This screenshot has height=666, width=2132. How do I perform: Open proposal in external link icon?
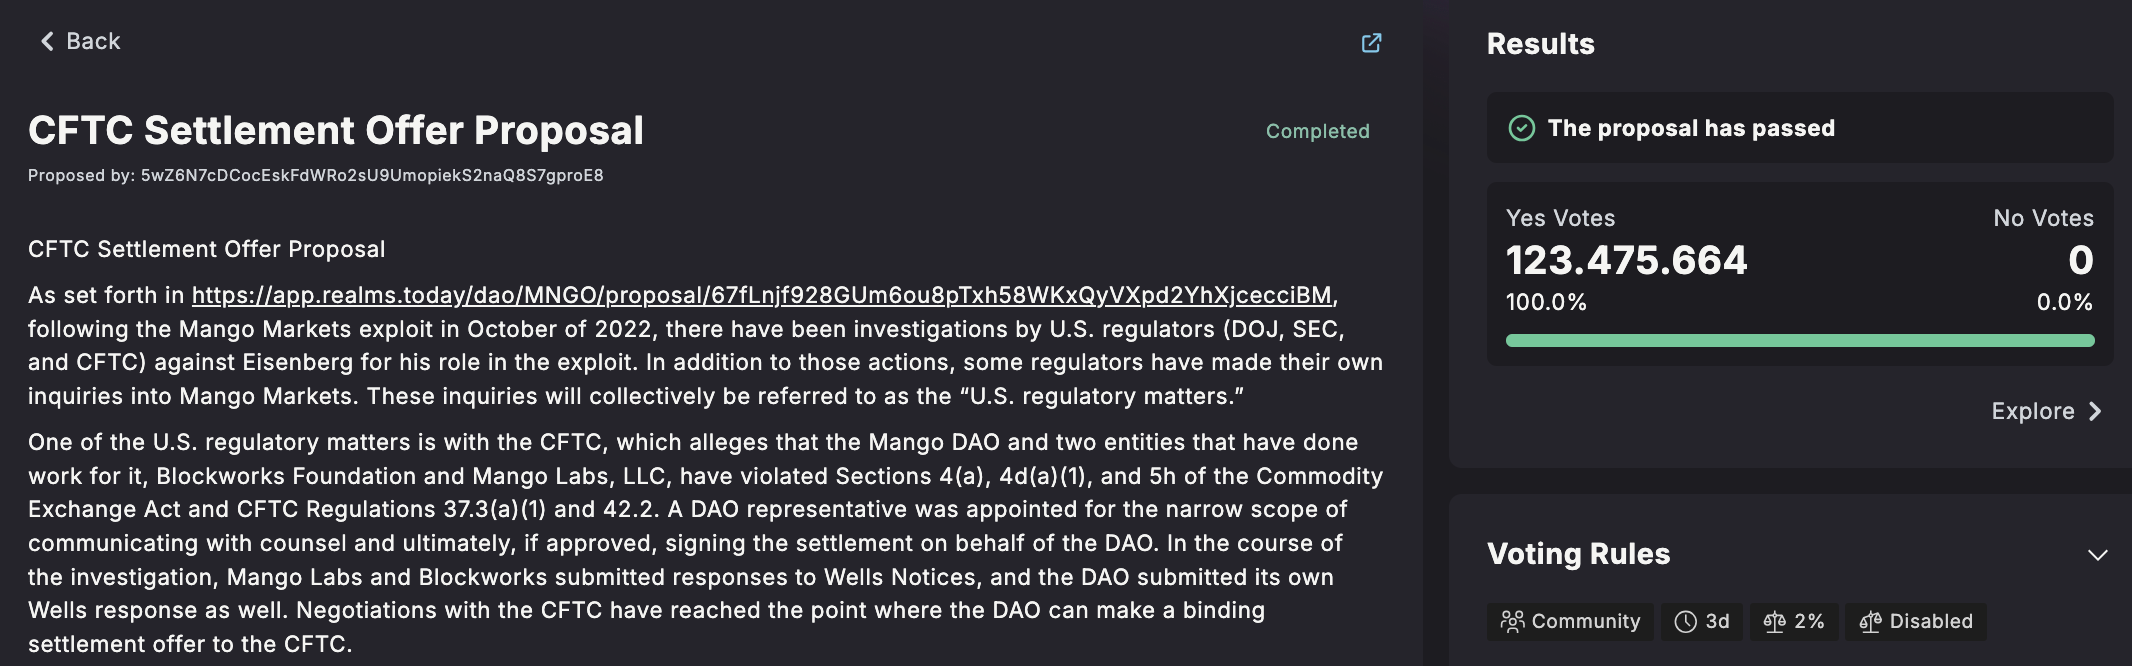pos(1371,43)
